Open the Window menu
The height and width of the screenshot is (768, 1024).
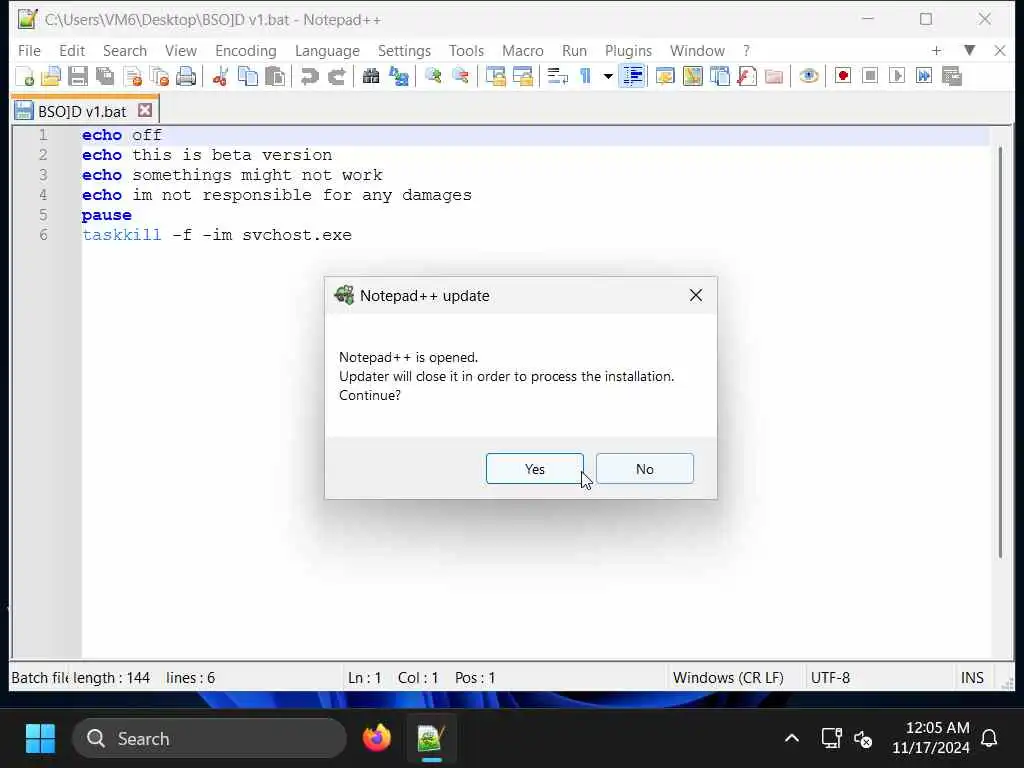click(x=697, y=50)
